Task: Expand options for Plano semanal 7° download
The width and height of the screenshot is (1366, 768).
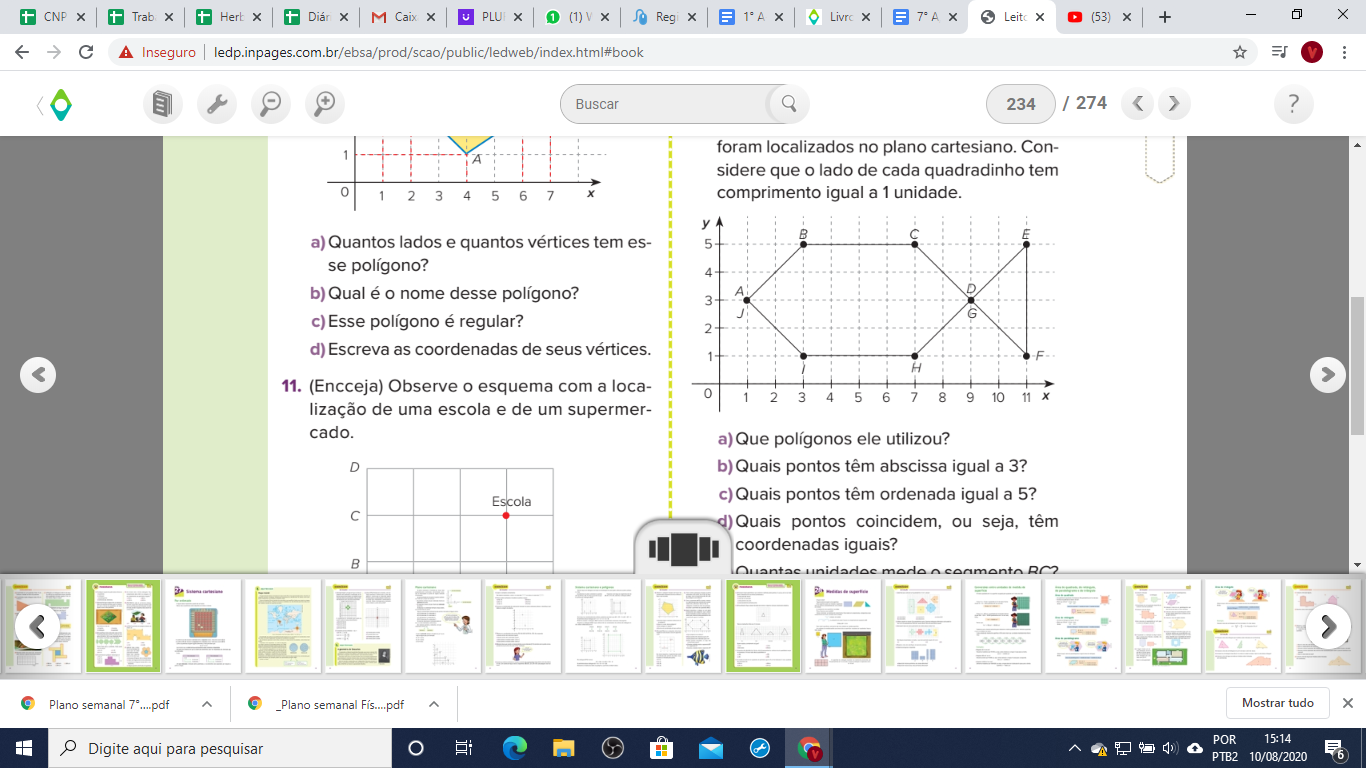Action: click(207, 704)
